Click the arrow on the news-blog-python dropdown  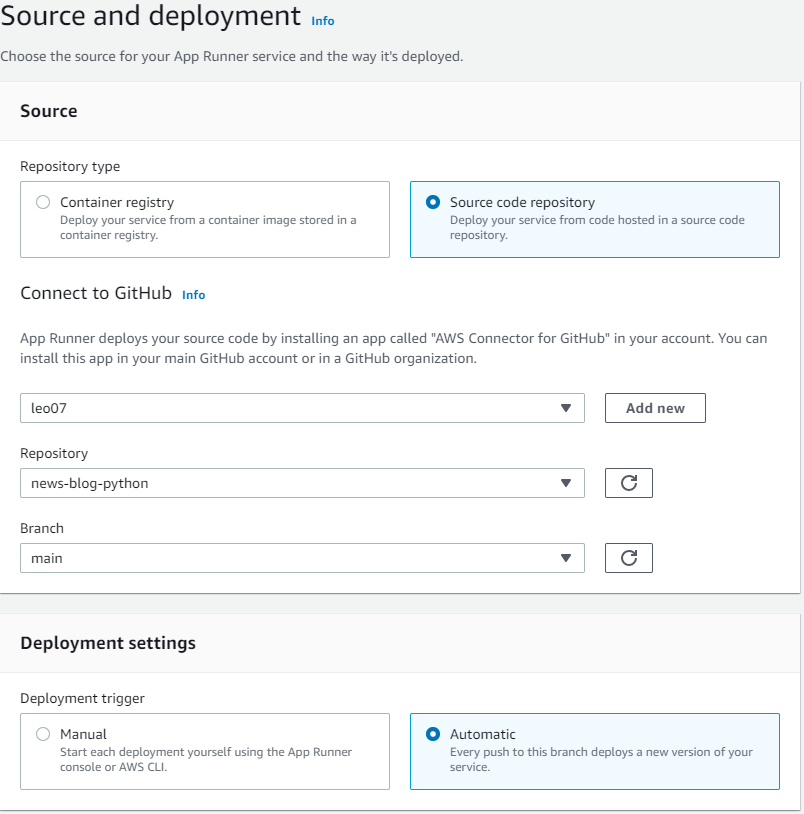click(566, 483)
